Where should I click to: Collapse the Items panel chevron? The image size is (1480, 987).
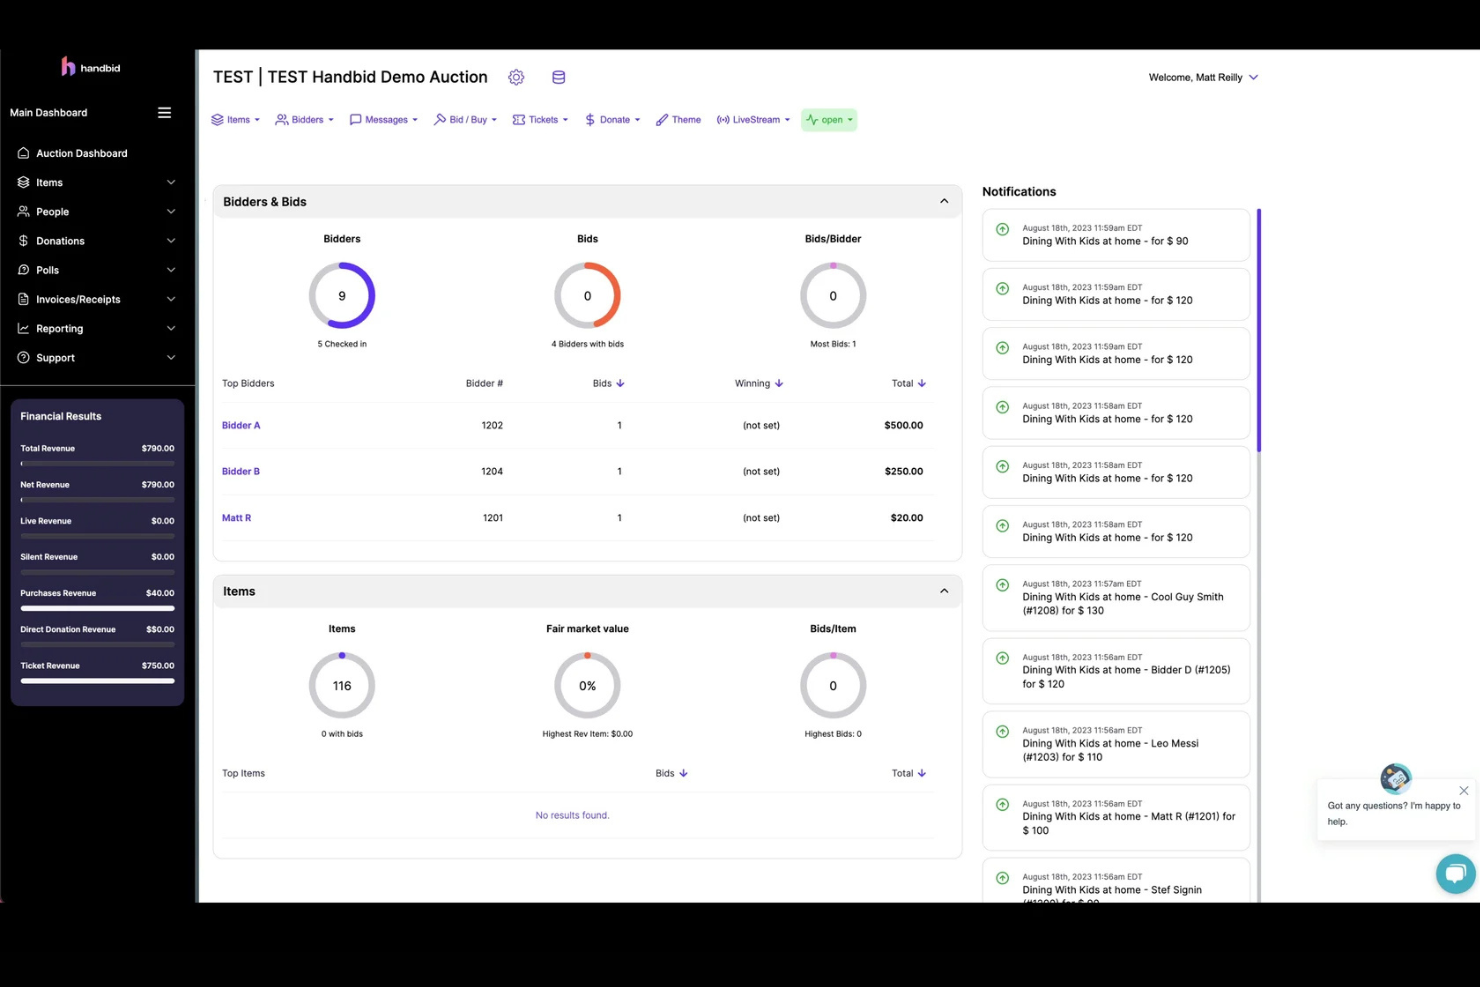943,590
